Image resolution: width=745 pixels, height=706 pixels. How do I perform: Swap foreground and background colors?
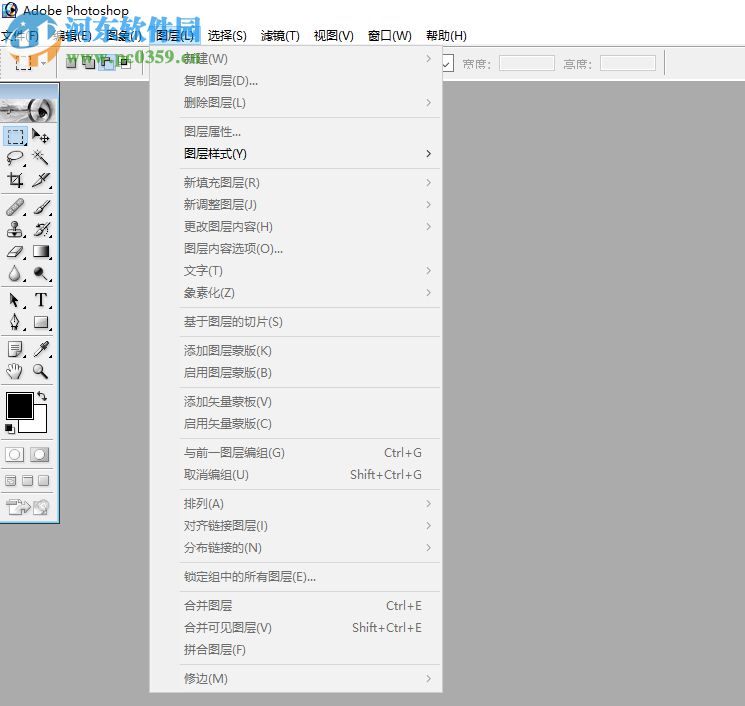coord(42,395)
